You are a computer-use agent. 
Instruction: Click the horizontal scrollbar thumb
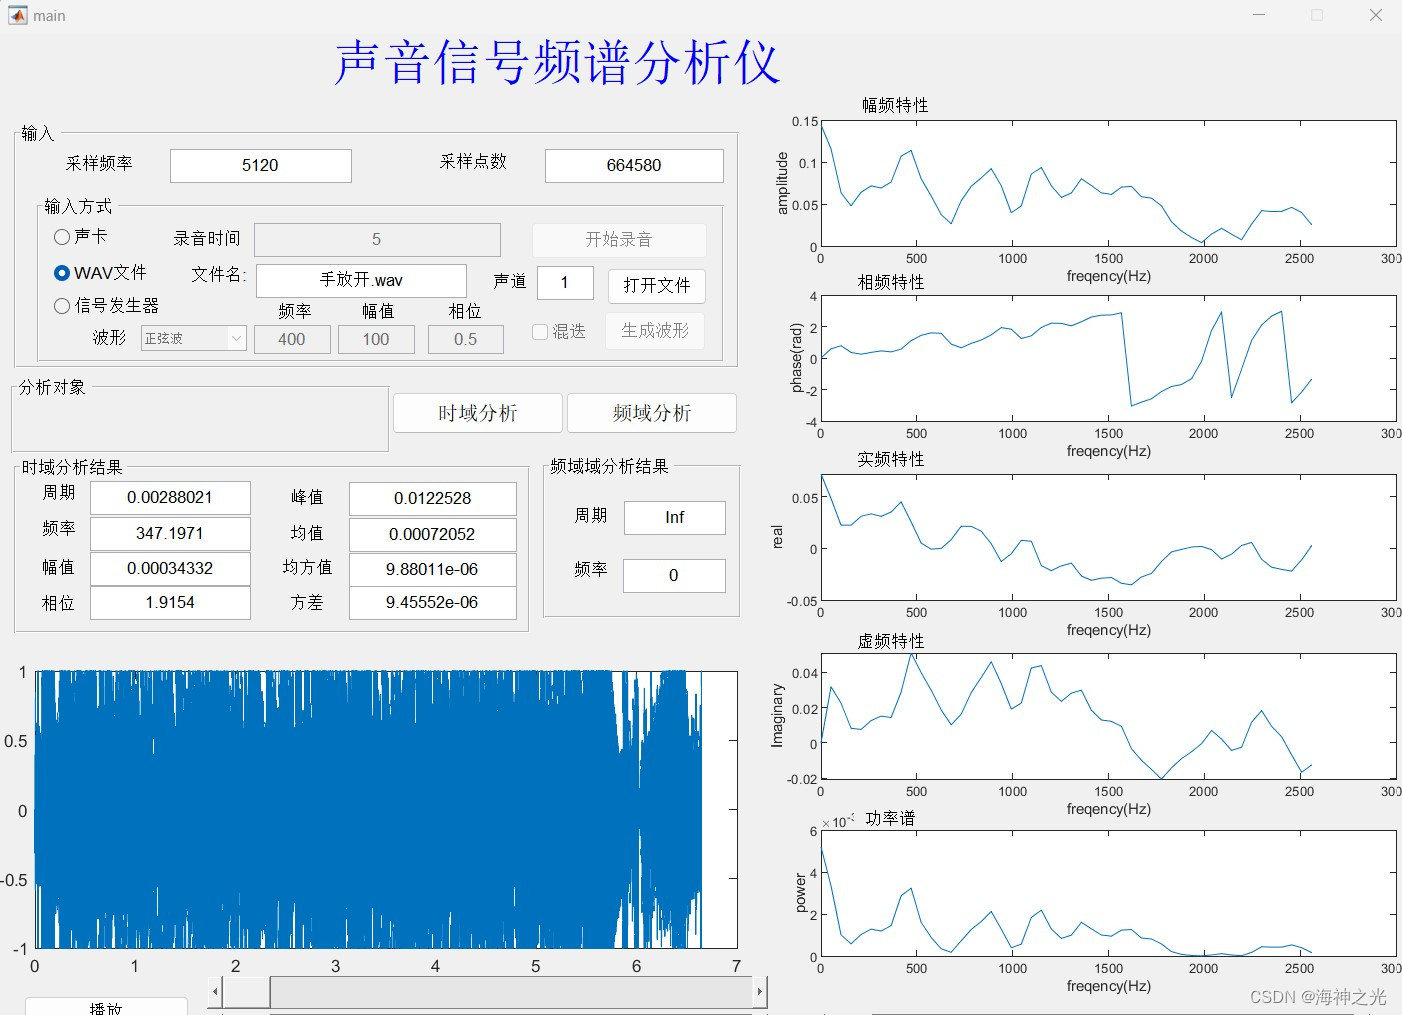point(246,992)
